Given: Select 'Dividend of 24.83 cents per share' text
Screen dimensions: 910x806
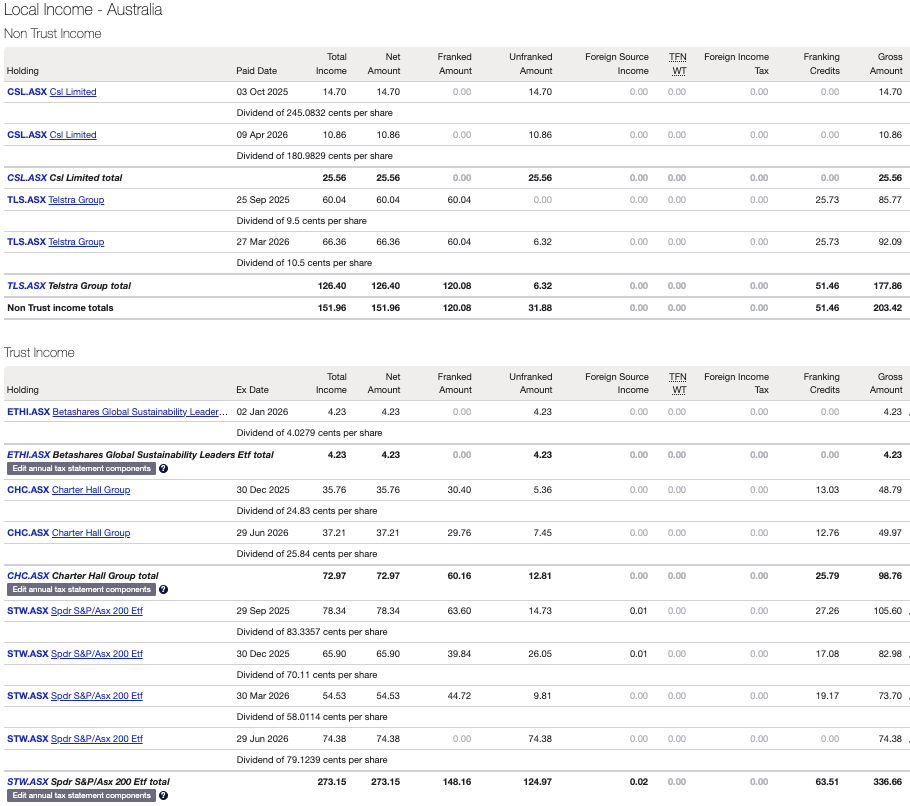Looking at the screenshot, I should click(x=307, y=511).
